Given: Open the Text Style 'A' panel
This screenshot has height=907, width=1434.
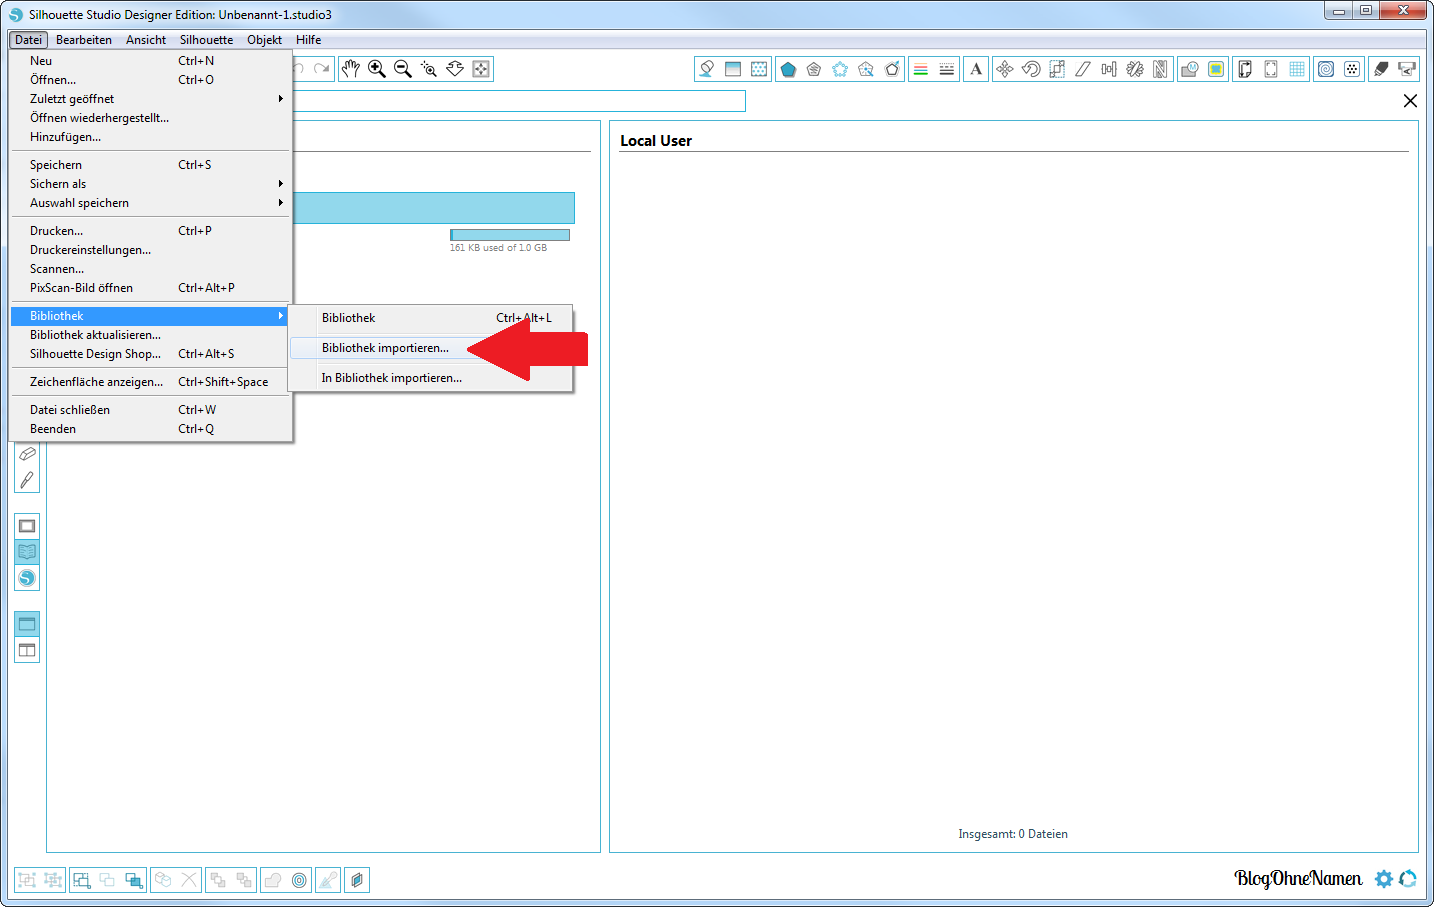Looking at the screenshot, I should [x=976, y=69].
